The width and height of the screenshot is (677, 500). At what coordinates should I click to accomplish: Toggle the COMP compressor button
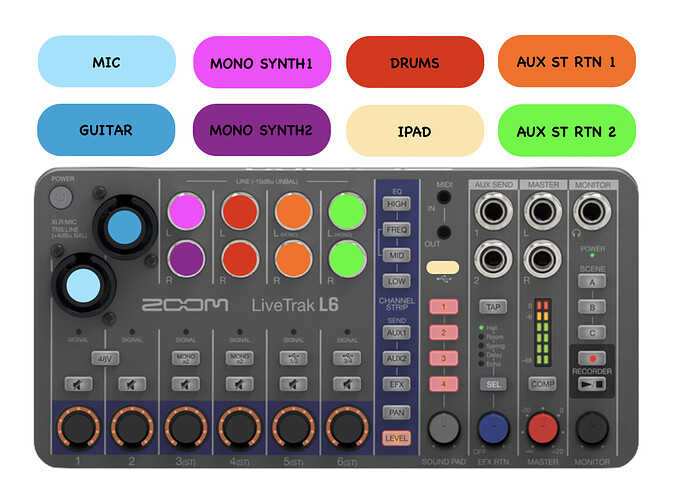[543, 383]
